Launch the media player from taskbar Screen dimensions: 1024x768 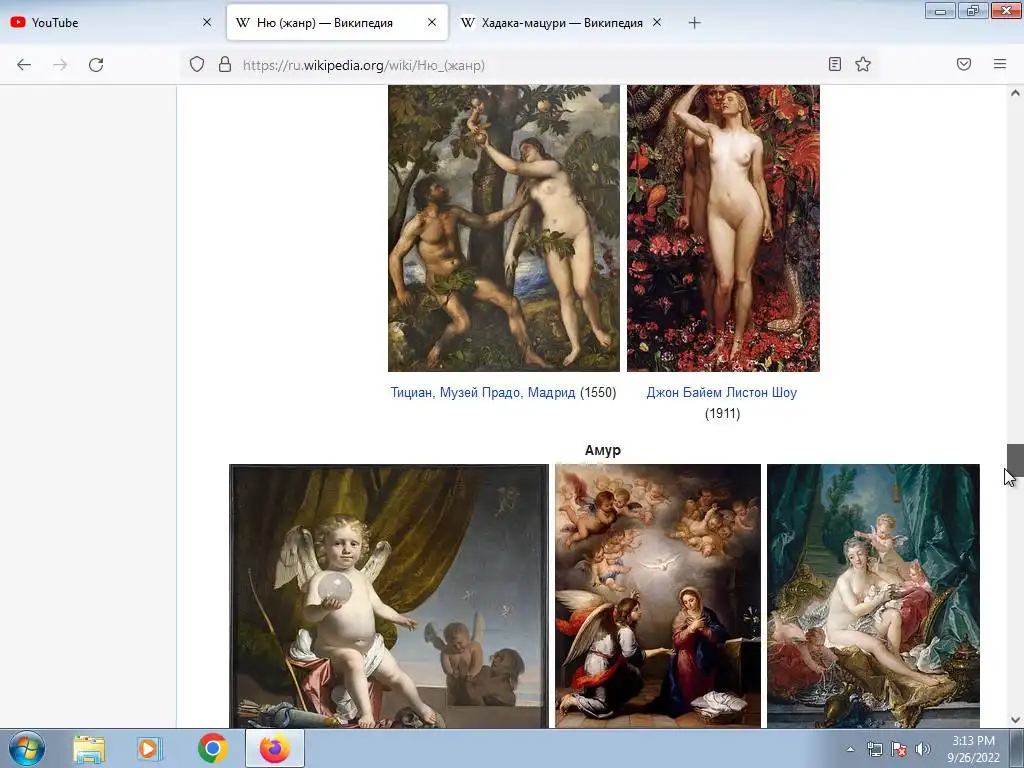150,748
